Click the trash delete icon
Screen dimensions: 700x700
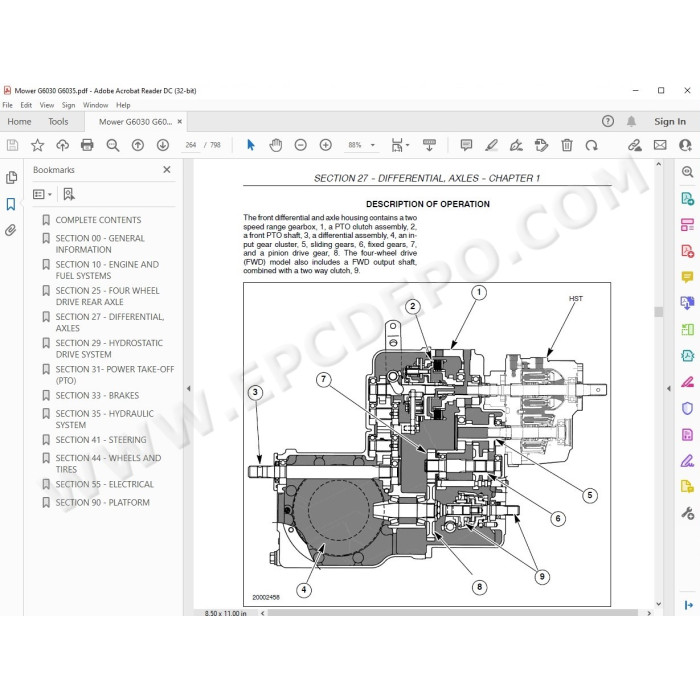click(567, 145)
